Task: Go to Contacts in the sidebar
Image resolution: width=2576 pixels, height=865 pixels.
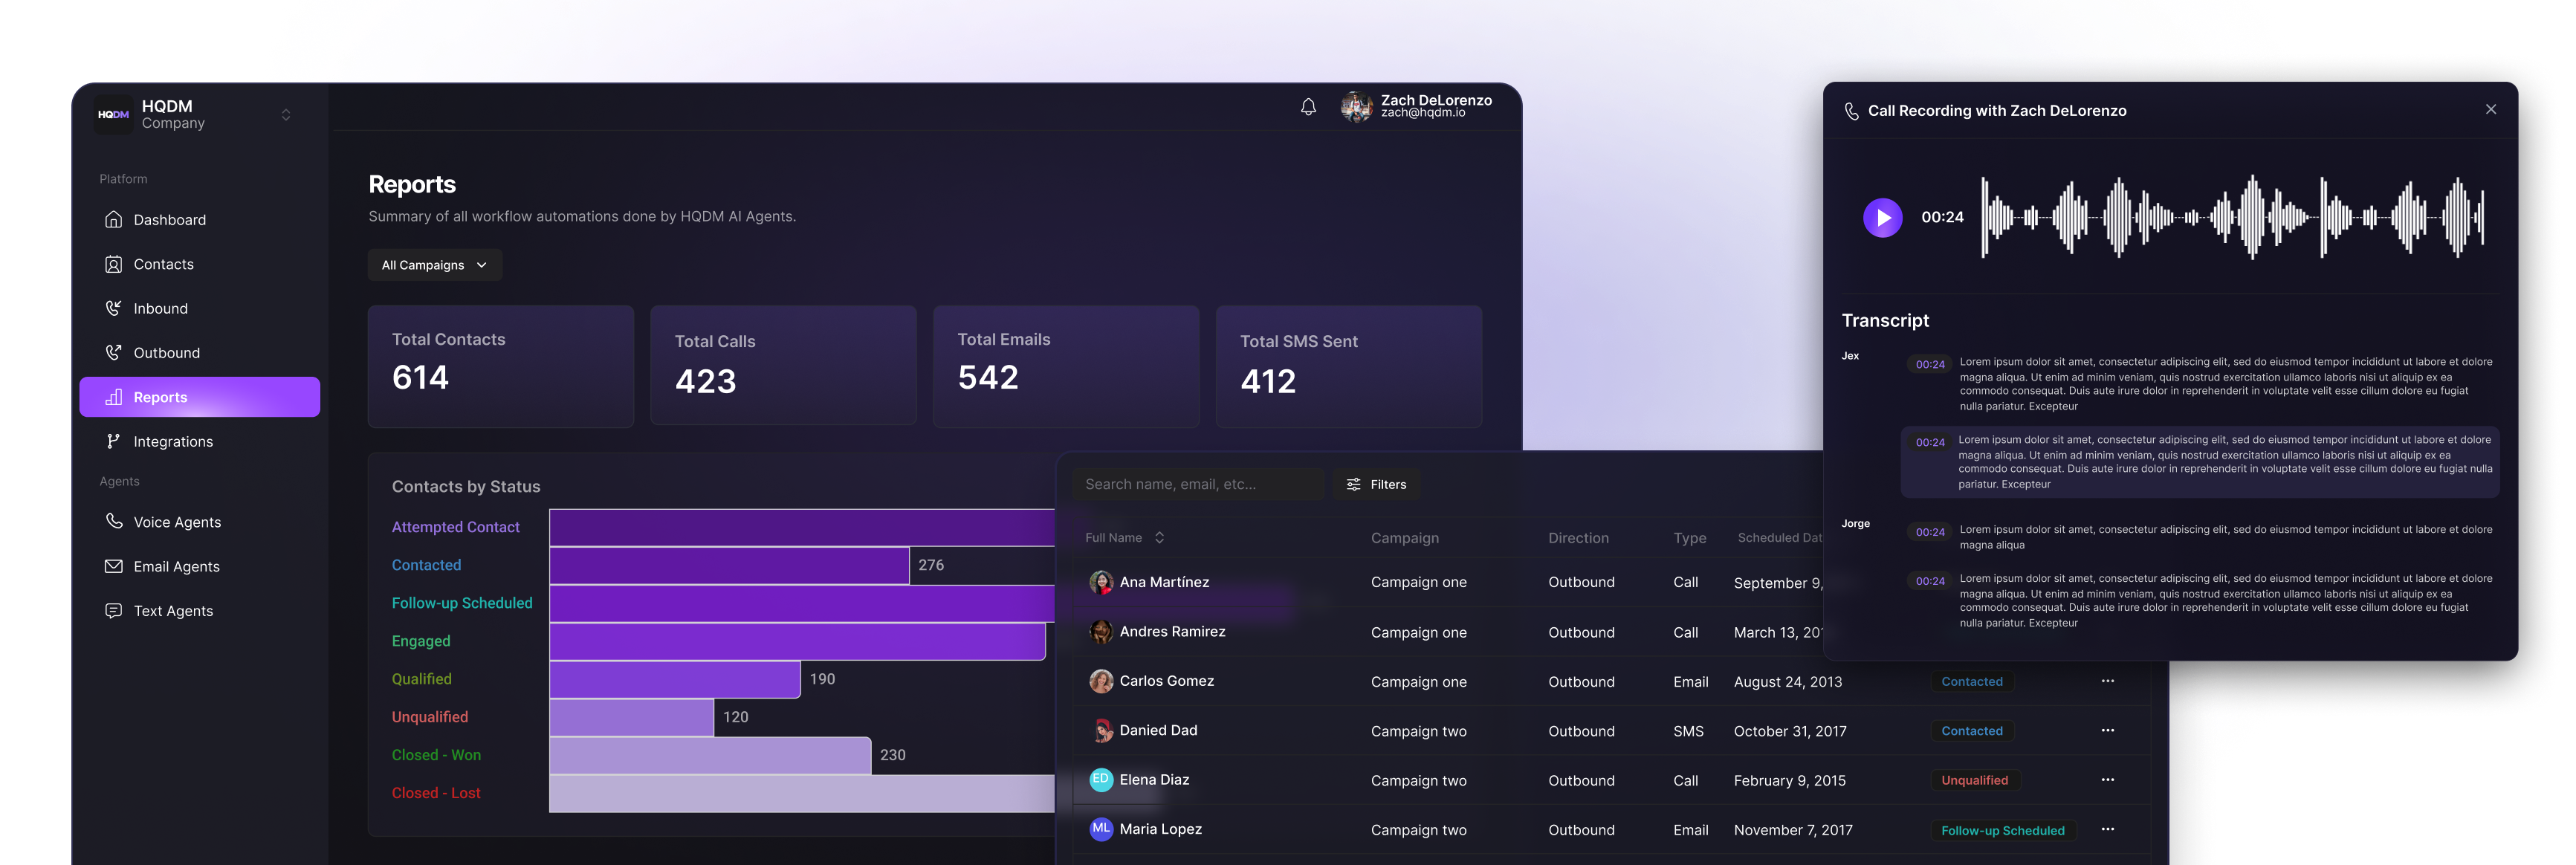Action: pos(163,264)
